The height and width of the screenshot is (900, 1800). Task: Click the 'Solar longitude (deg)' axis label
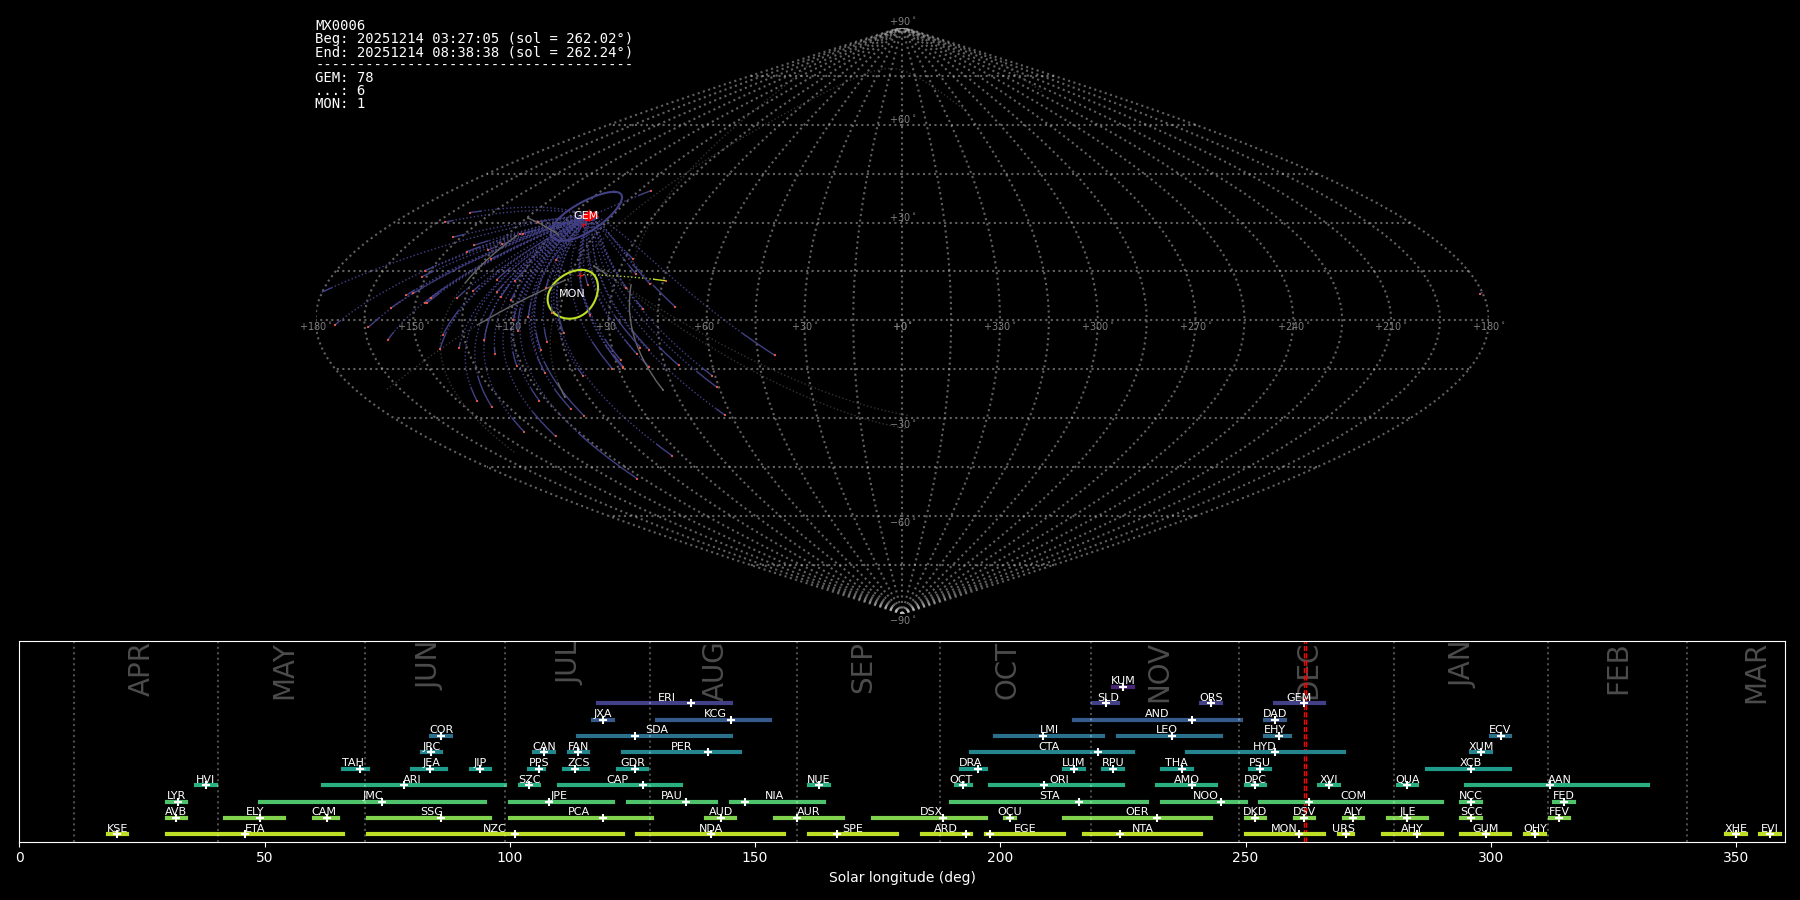[901, 878]
